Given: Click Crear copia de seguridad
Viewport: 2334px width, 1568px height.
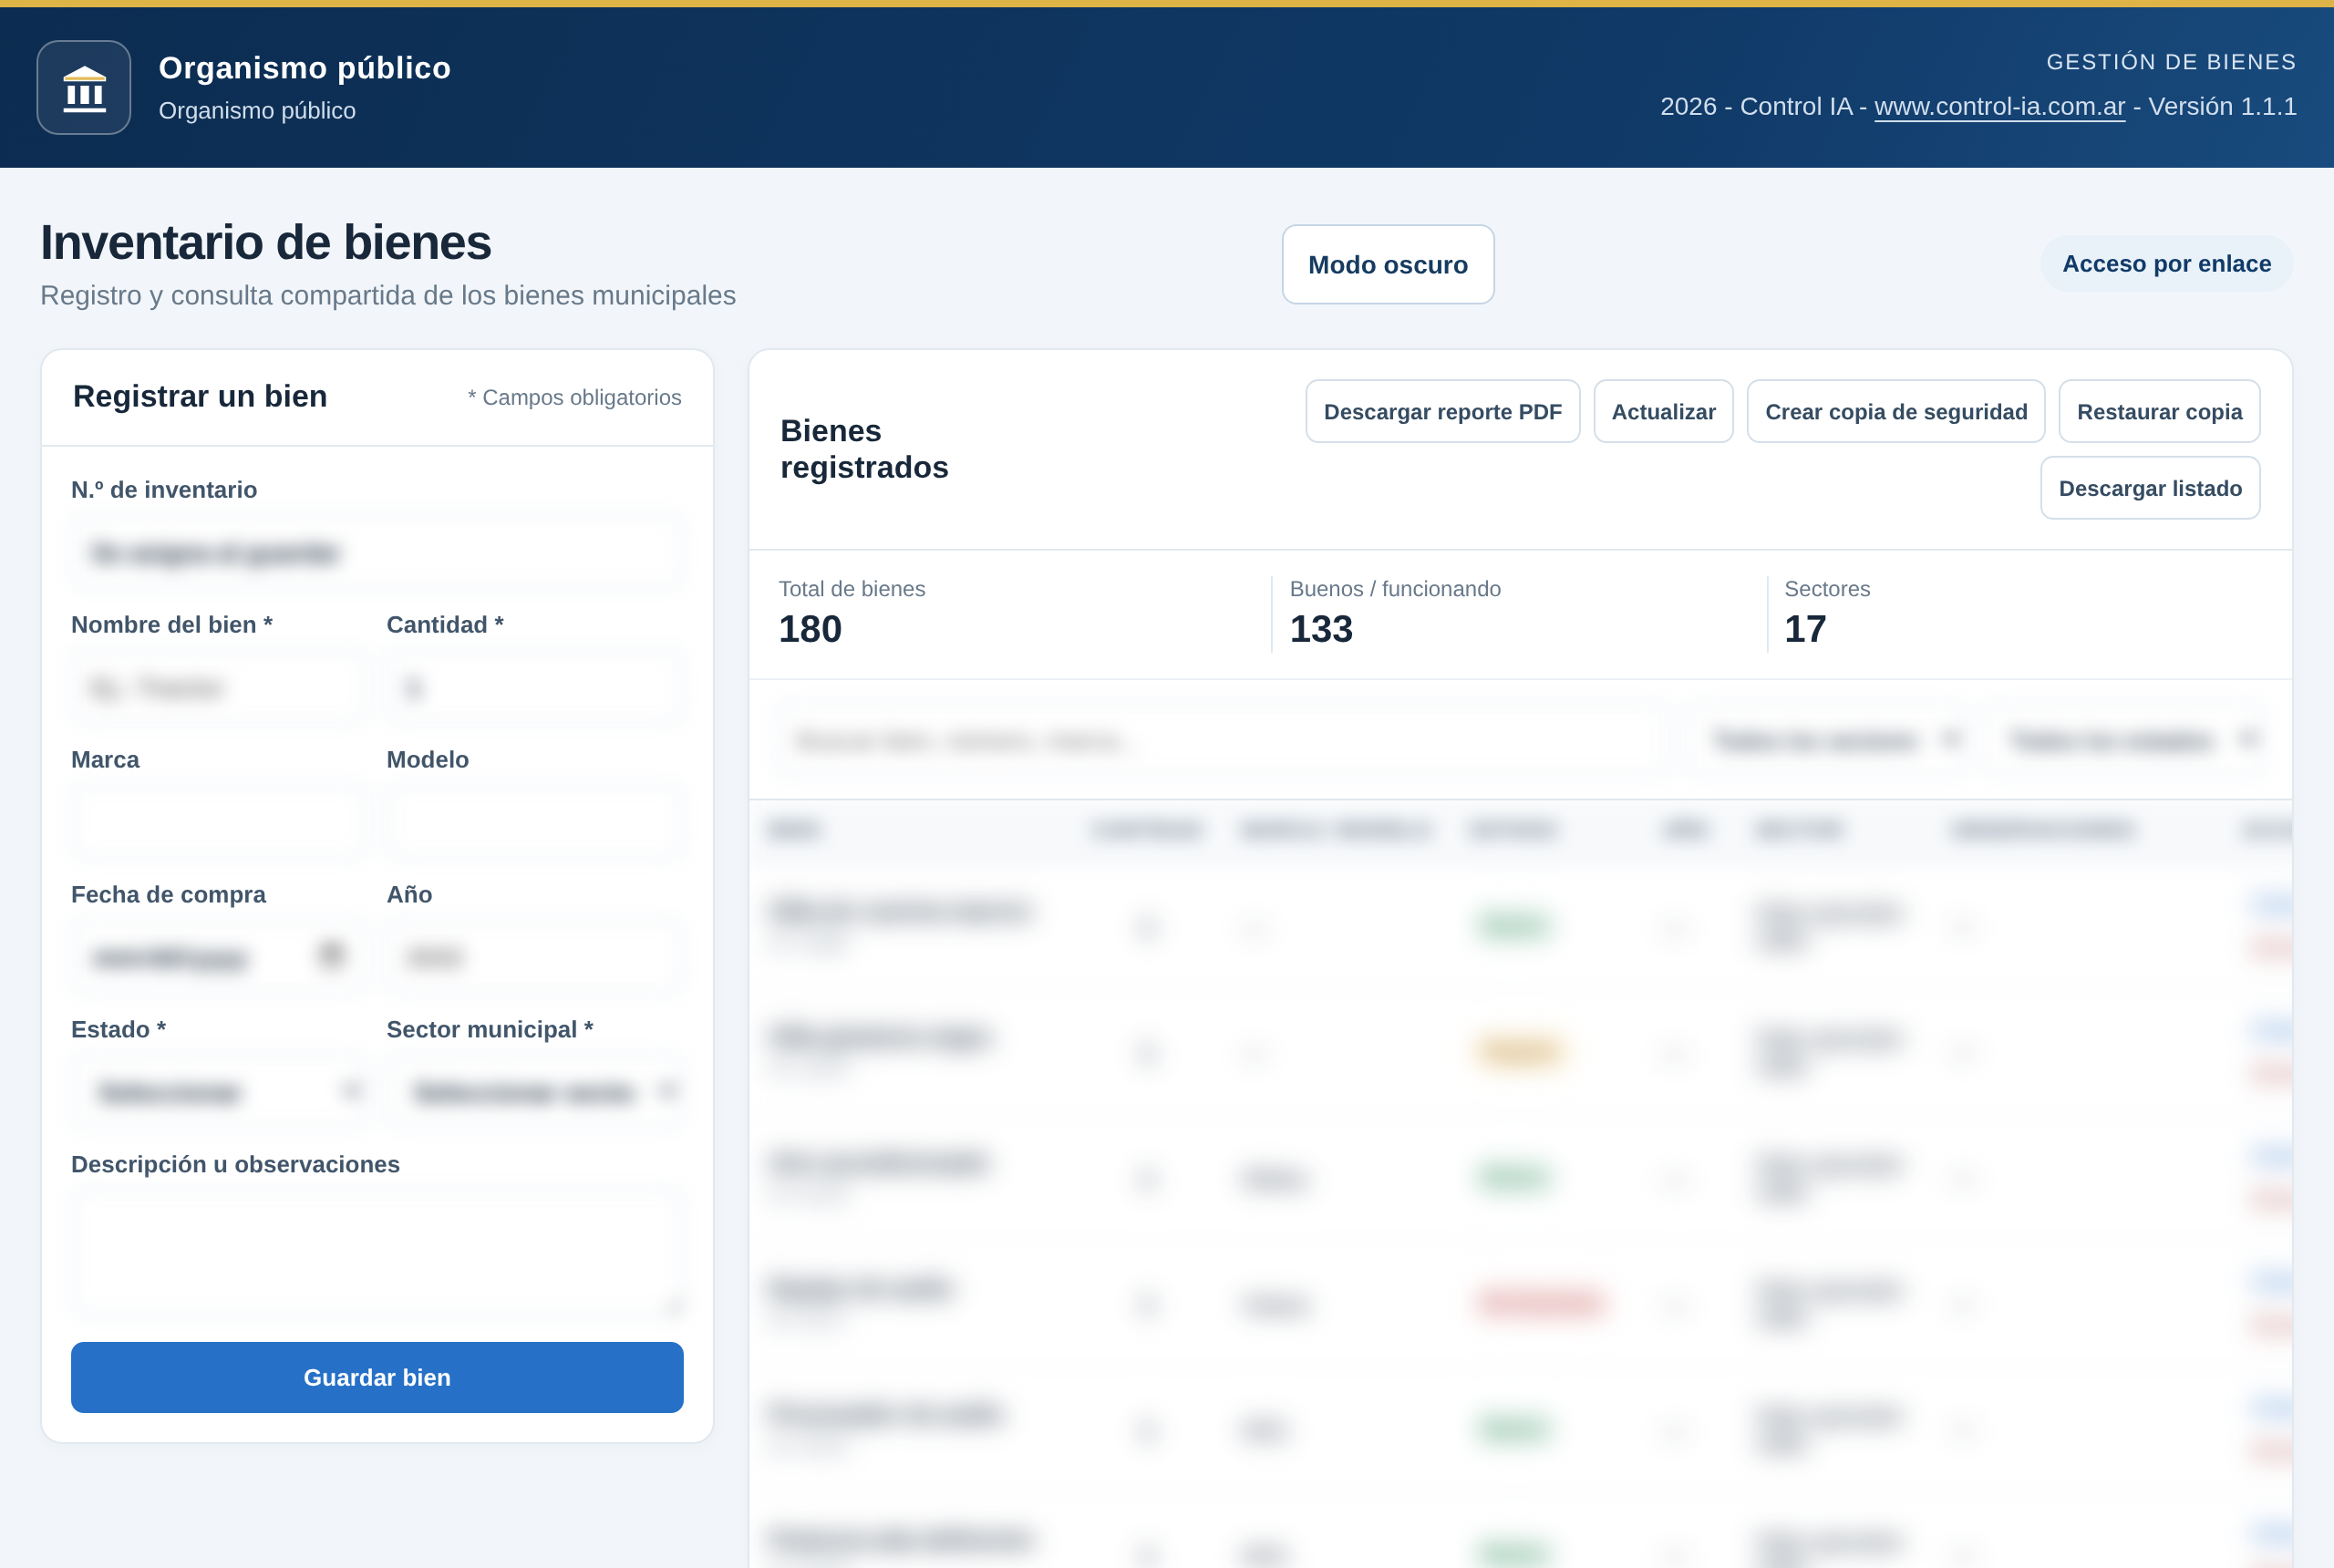Looking at the screenshot, I should [x=1895, y=411].
